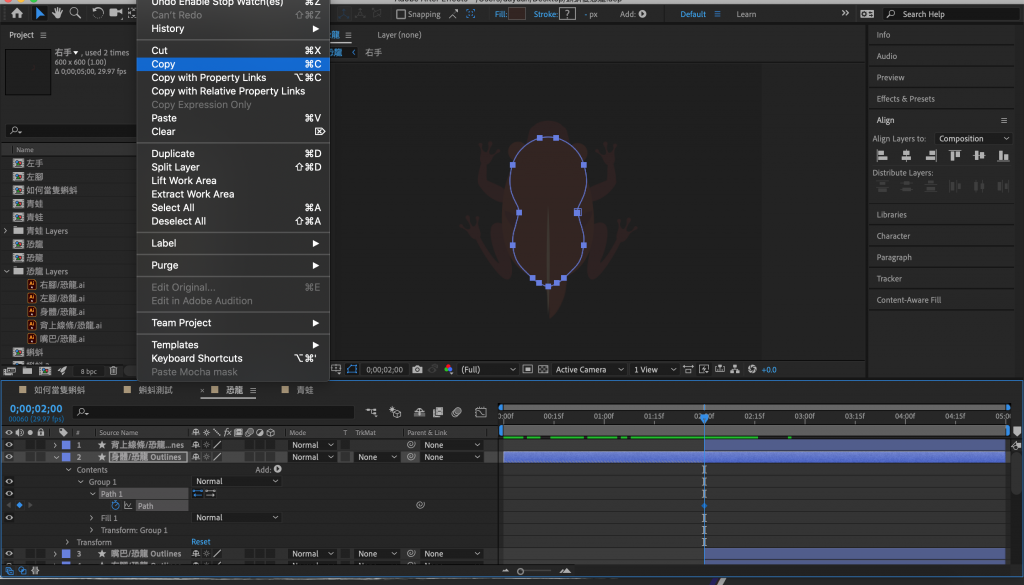This screenshot has width=1024, height=585.
Task: Choose Duplicate from the Edit menu
Action: point(173,154)
